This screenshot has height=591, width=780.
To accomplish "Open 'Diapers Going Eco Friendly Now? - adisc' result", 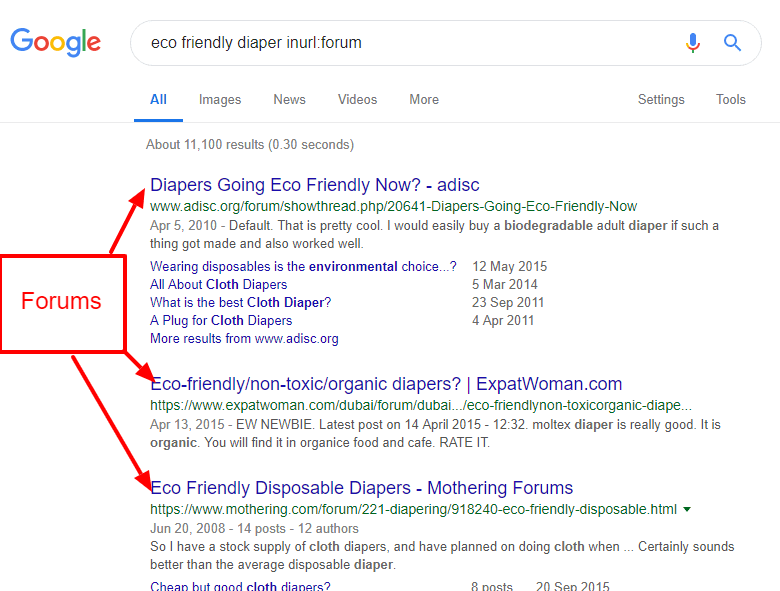I will [315, 185].
